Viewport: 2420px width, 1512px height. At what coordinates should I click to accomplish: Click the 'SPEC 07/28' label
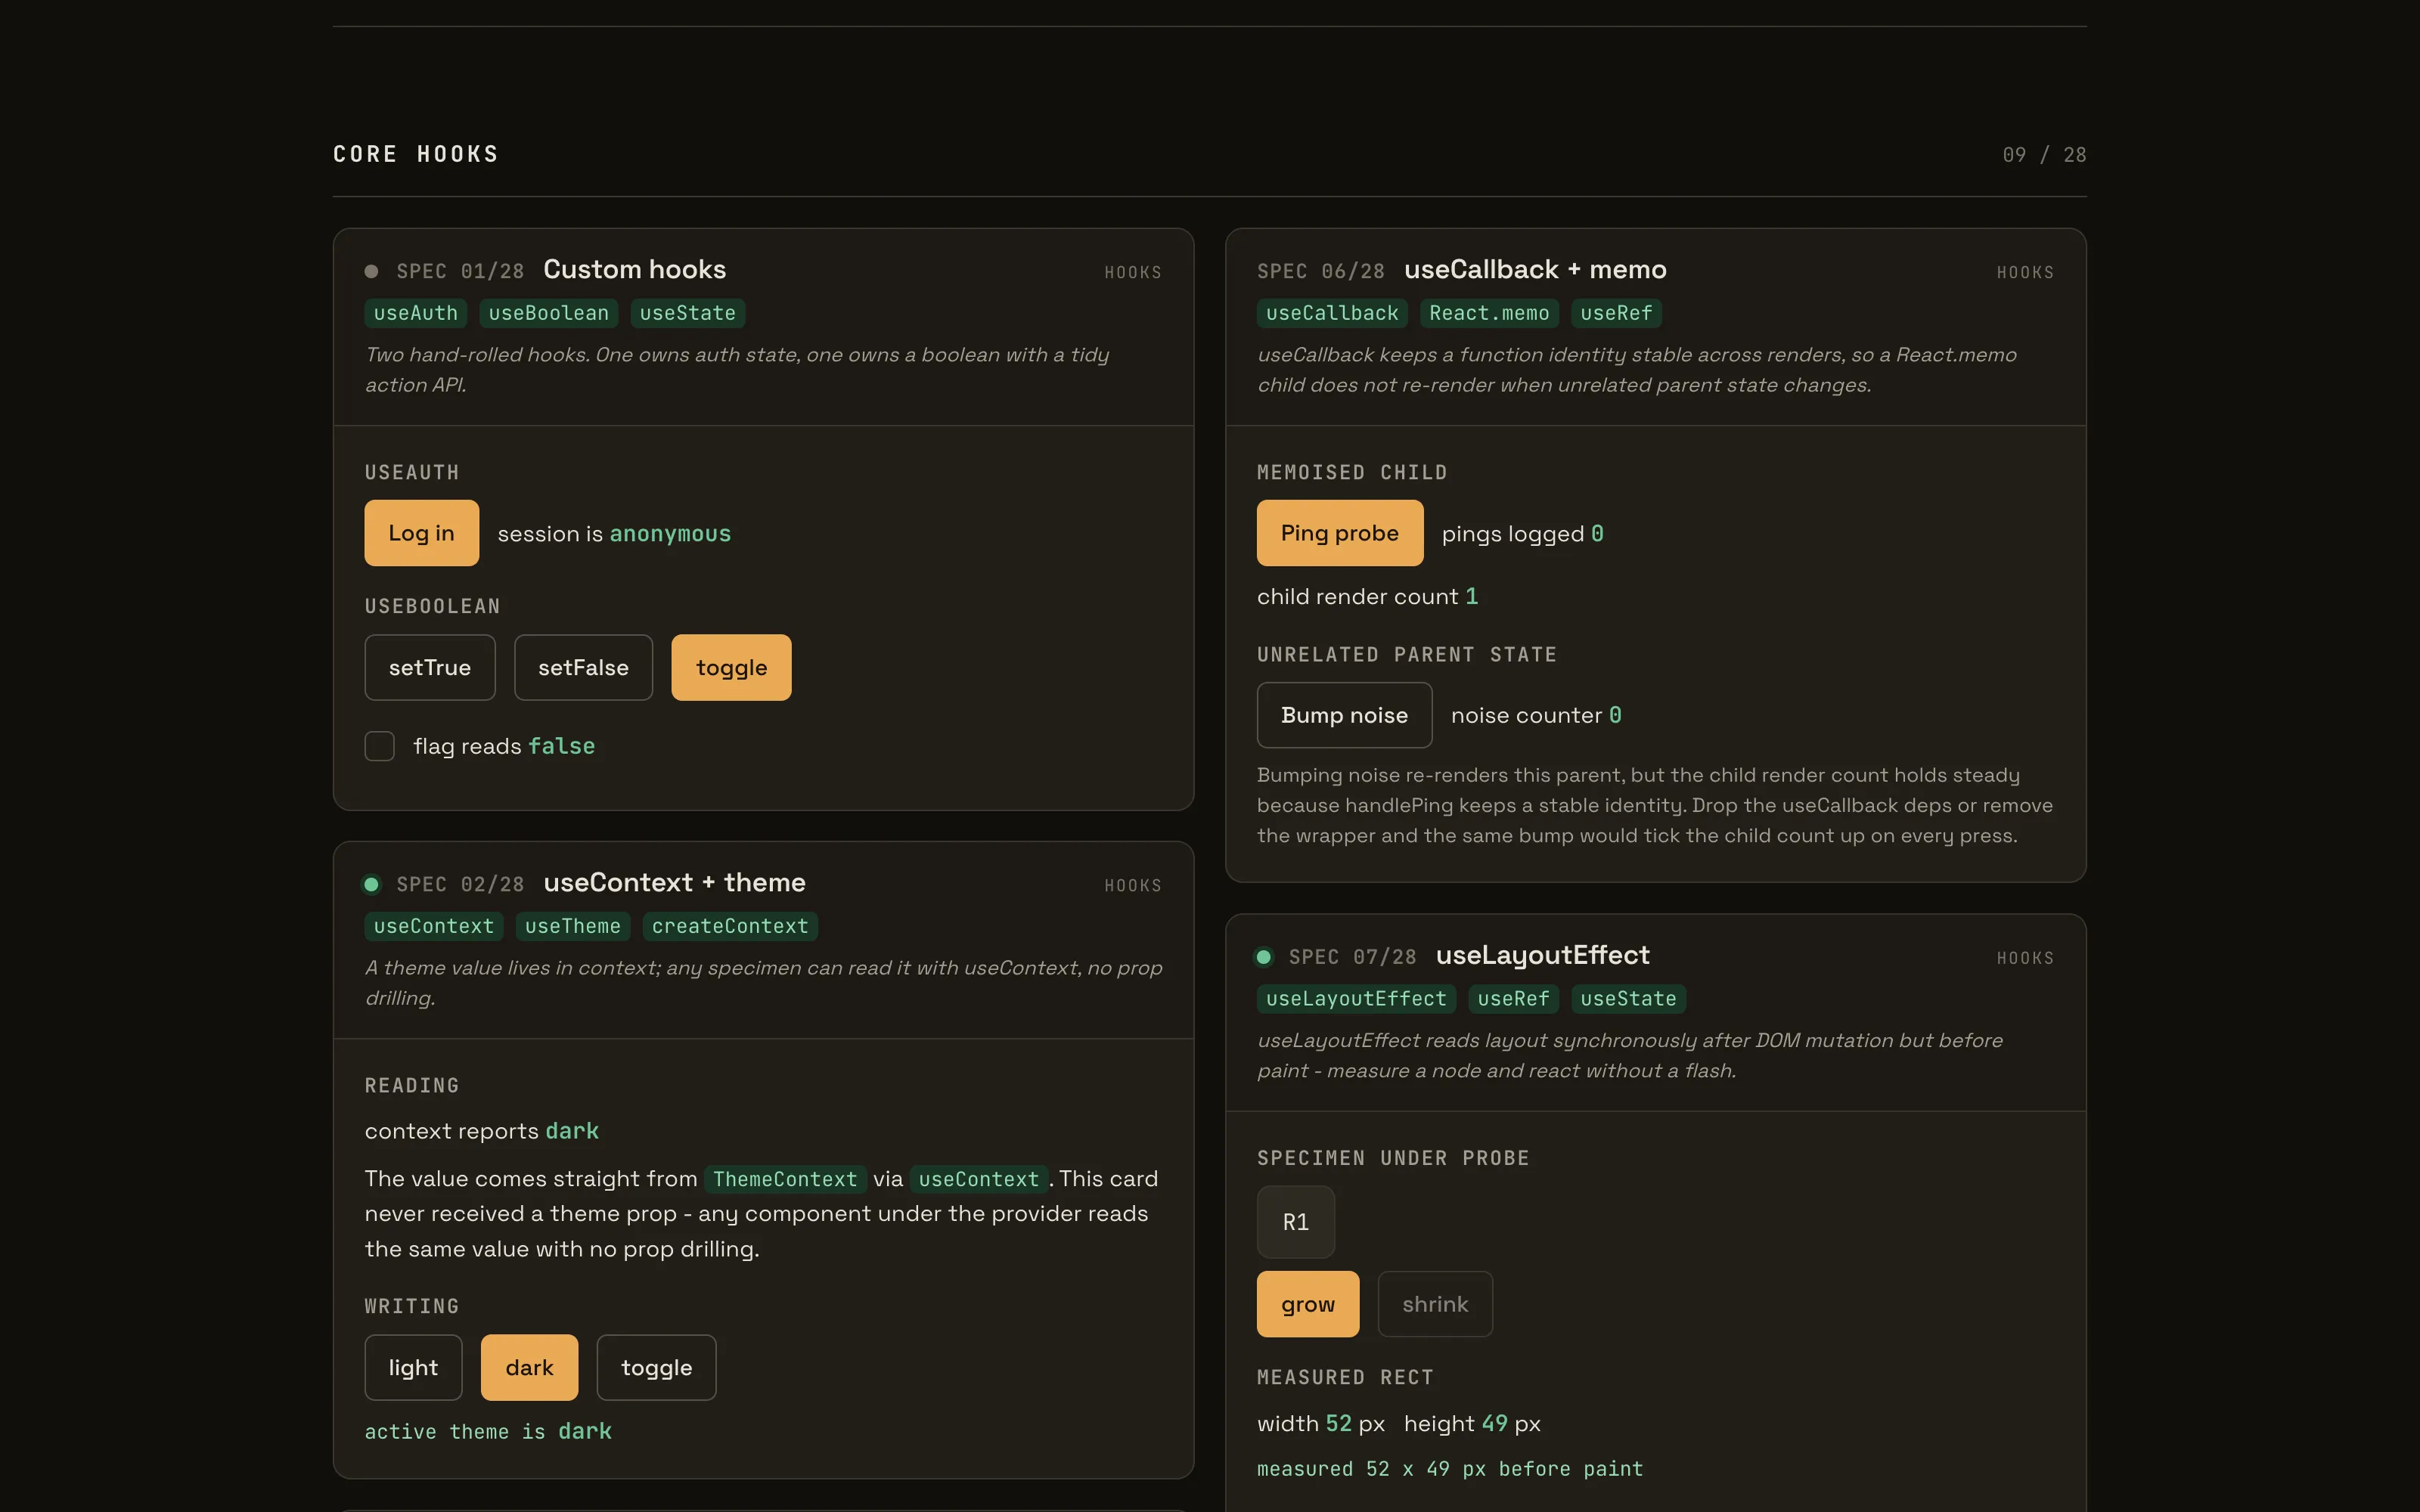1352,957
